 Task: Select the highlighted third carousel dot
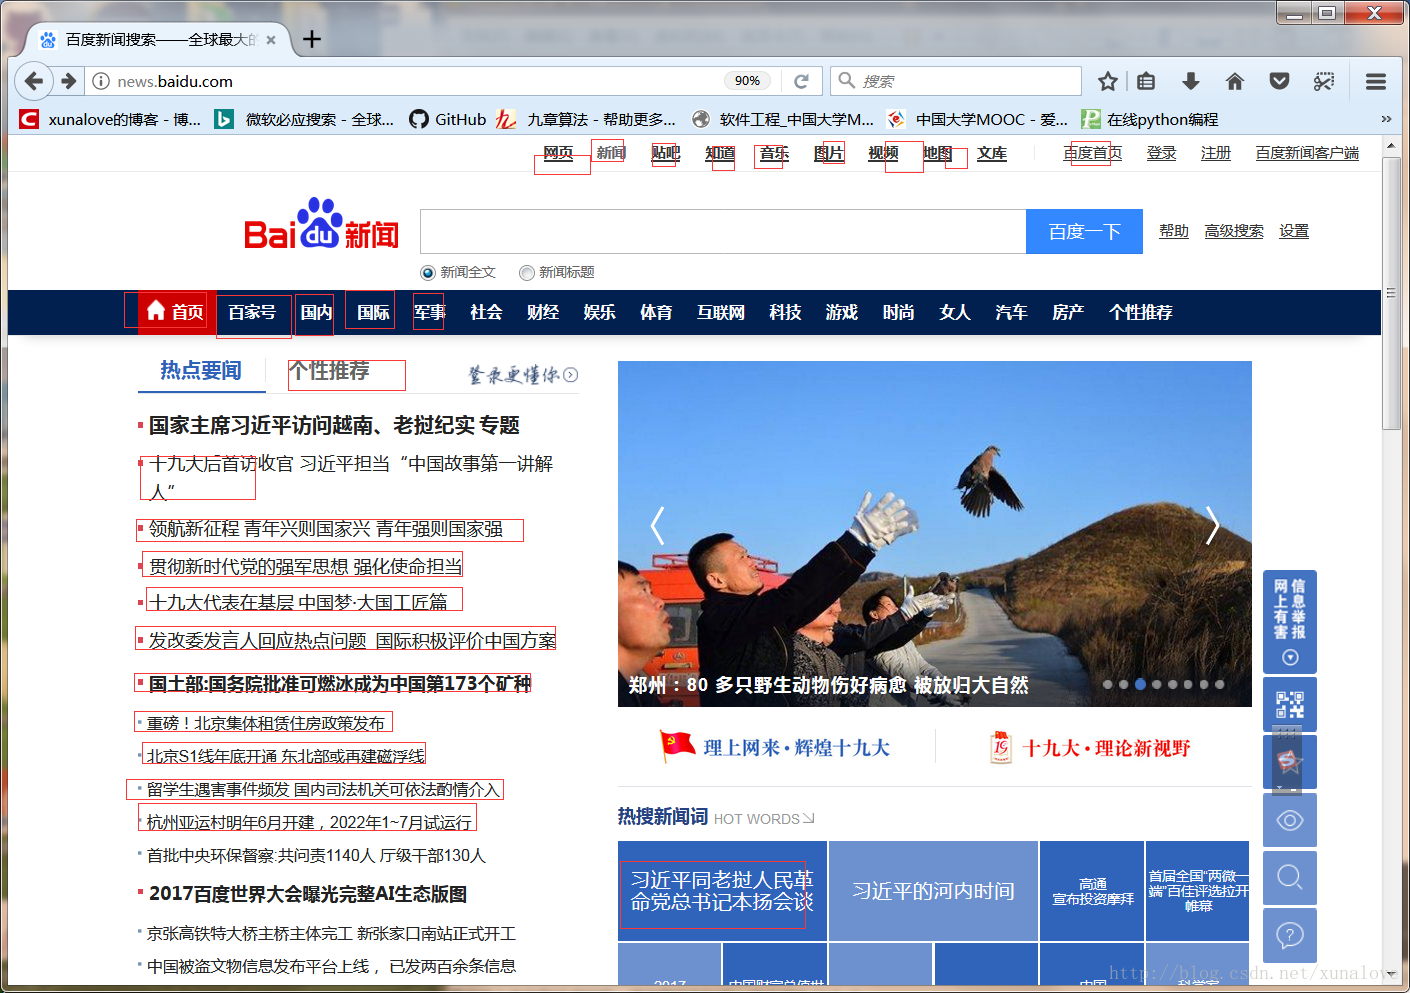1140,684
